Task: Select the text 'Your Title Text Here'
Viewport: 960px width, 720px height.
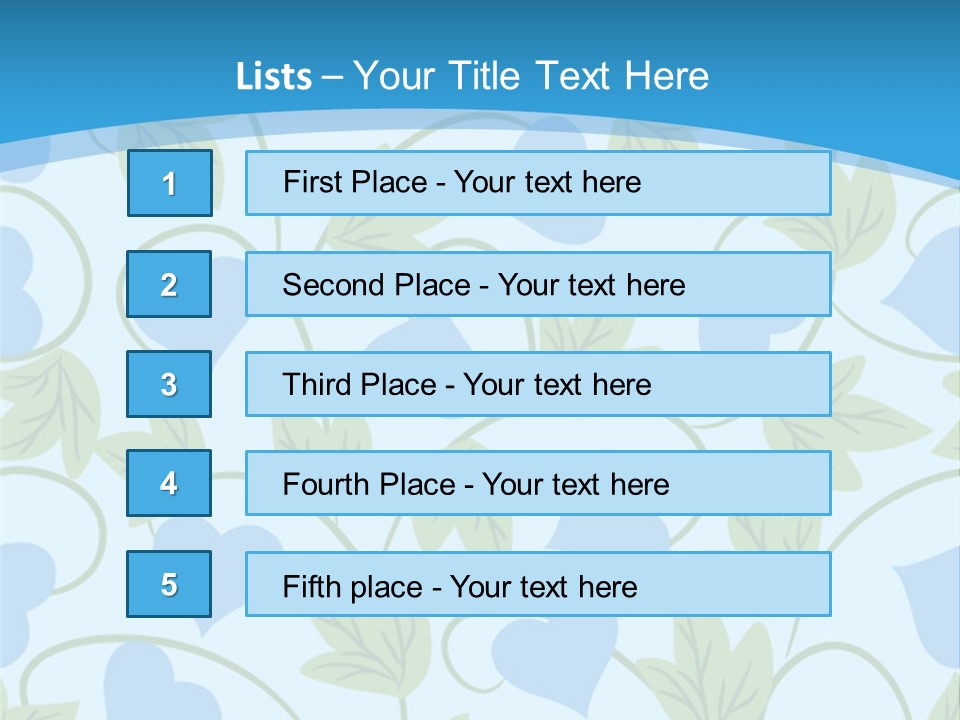Action: coord(531,76)
